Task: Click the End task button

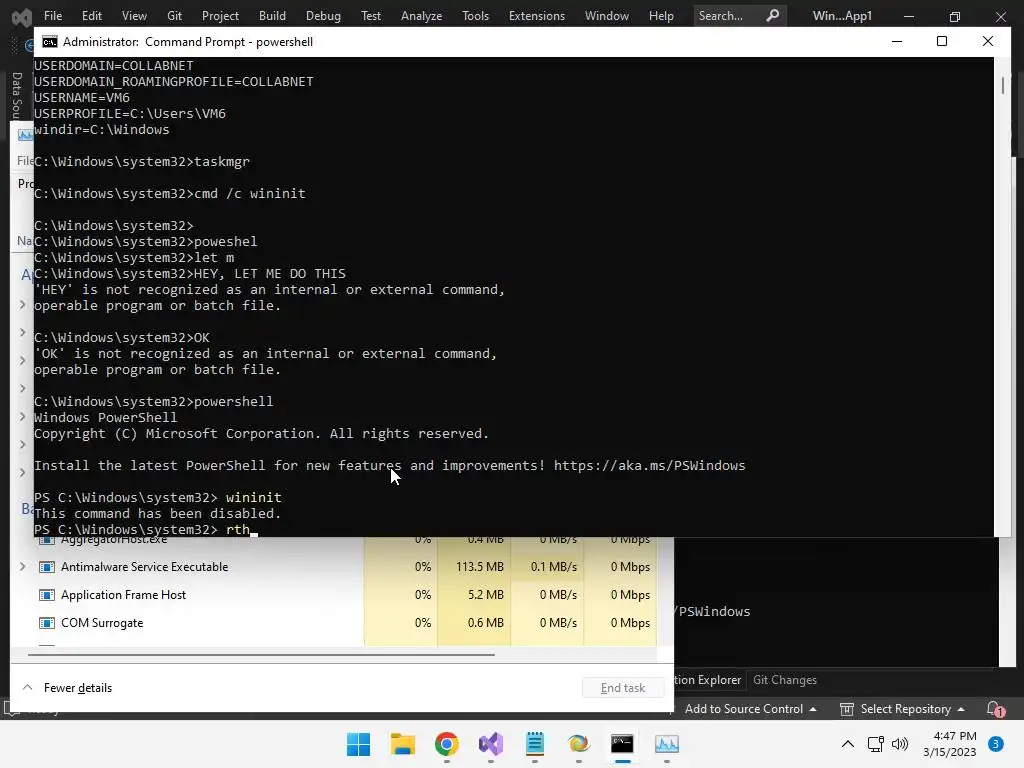Action: [623, 688]
